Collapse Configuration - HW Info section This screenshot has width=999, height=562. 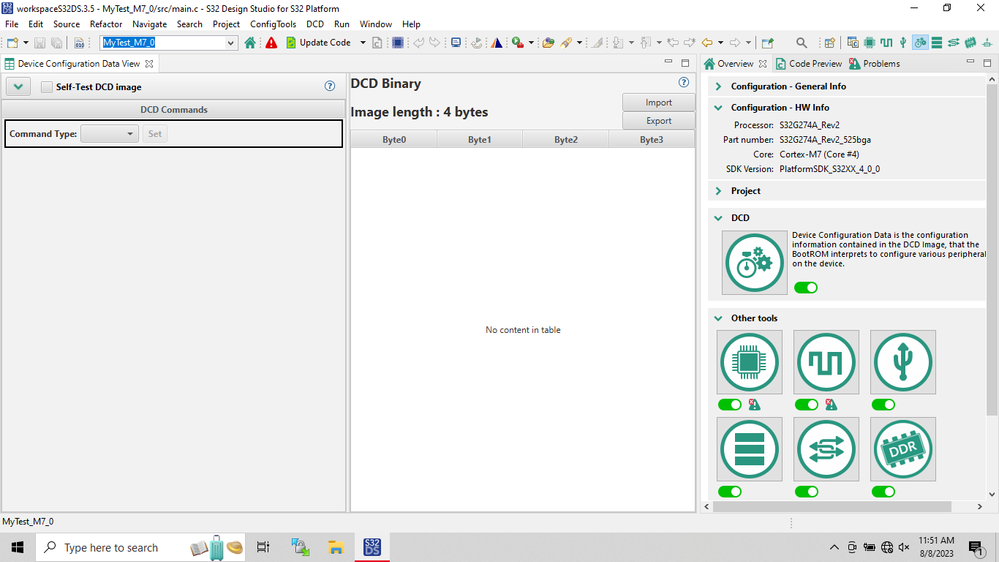pos(719,108)
